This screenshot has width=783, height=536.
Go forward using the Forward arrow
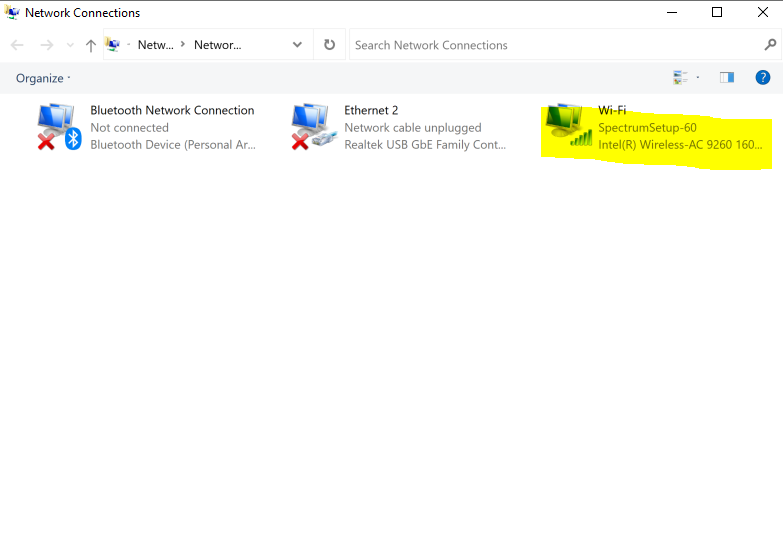point(46,45)
